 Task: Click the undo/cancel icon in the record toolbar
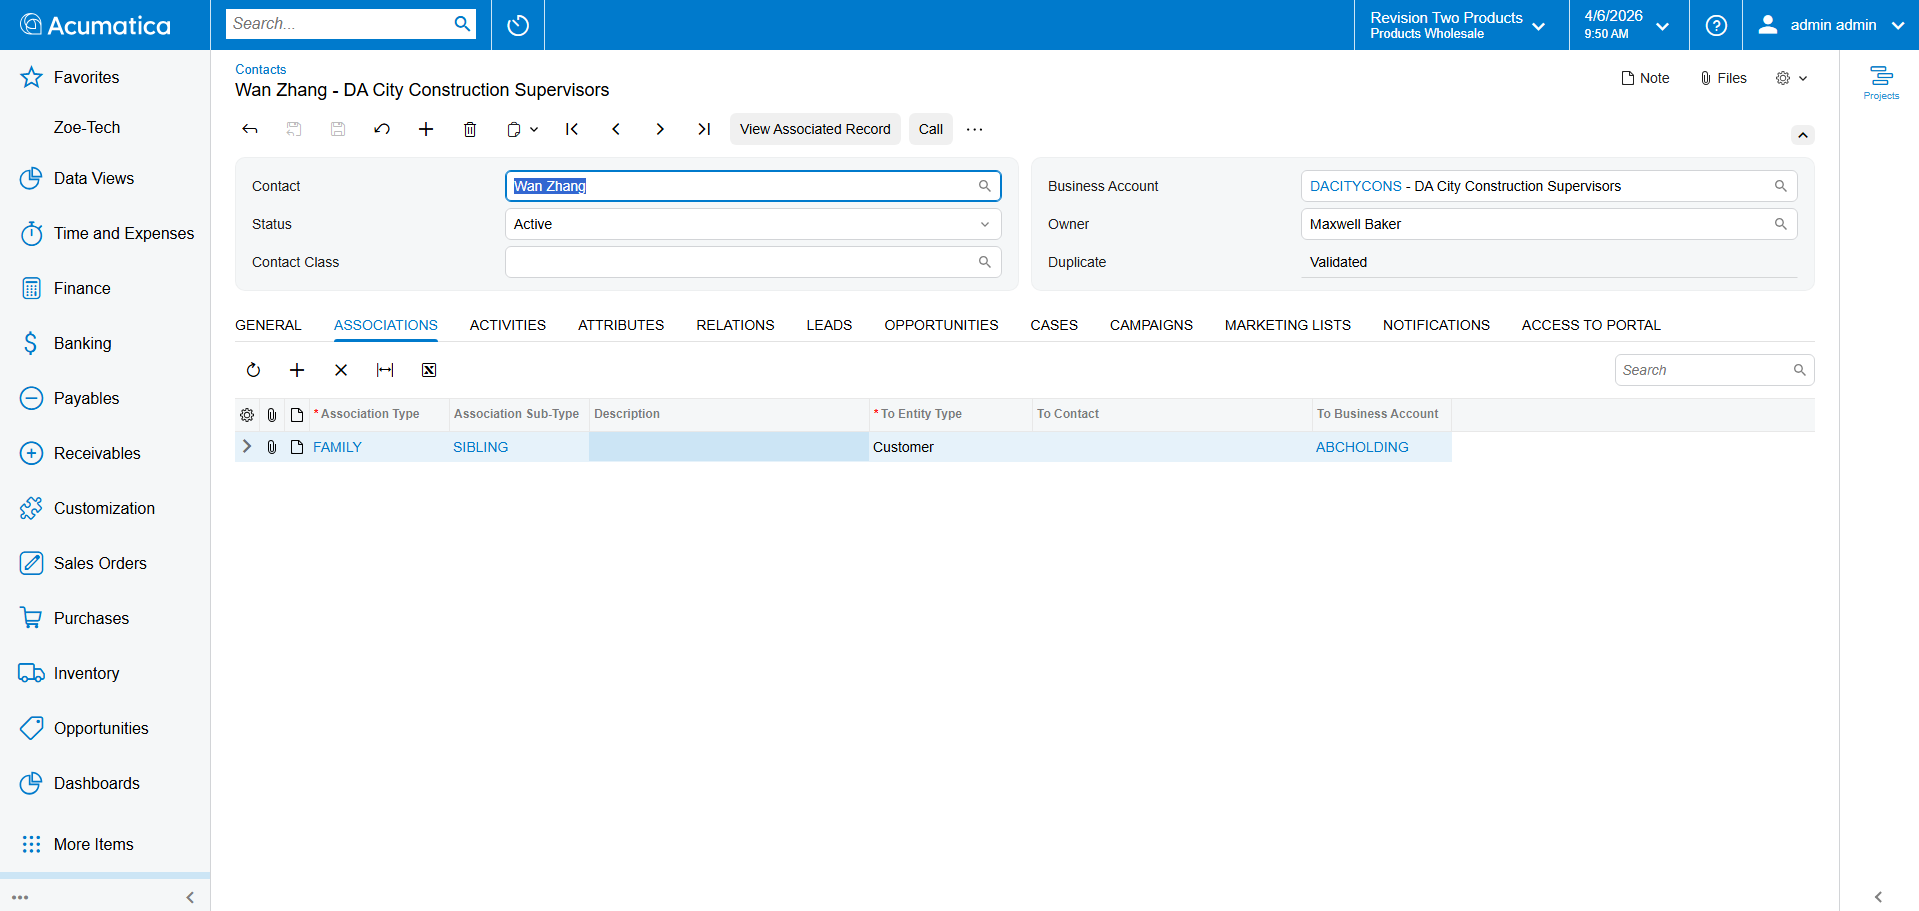[382, 129]
